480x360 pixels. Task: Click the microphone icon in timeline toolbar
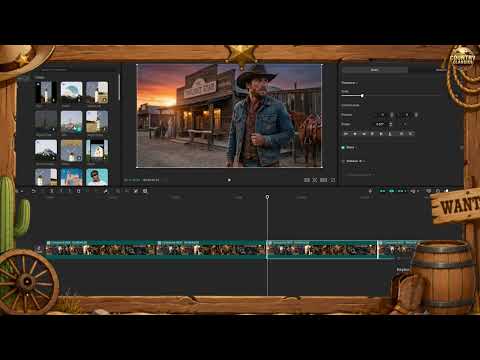(x=370, y=191)
